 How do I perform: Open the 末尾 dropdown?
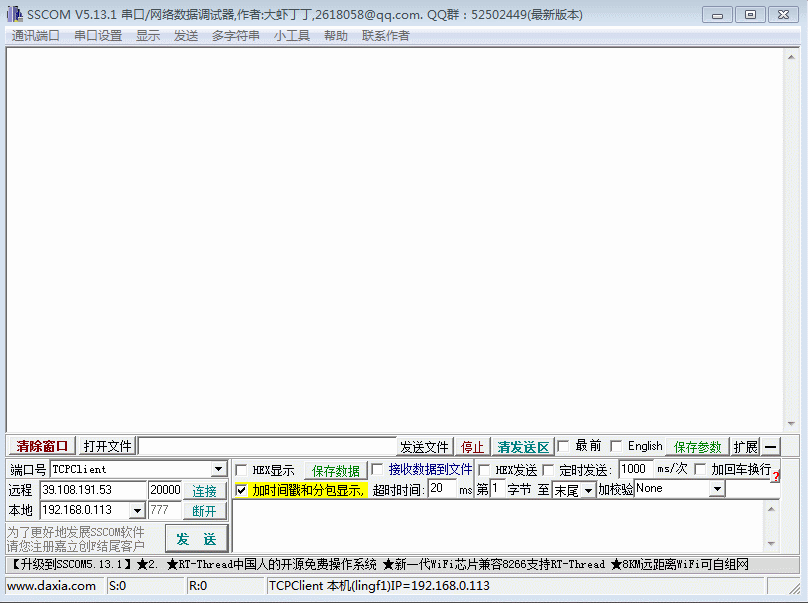588,490
